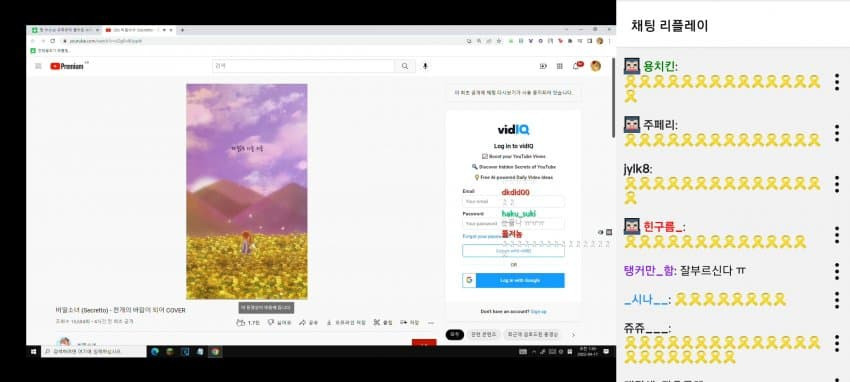Click the video title 비밀소녀 (Secretto) COVER
Screen dimensions: 850x382
[x=120, y=310]
